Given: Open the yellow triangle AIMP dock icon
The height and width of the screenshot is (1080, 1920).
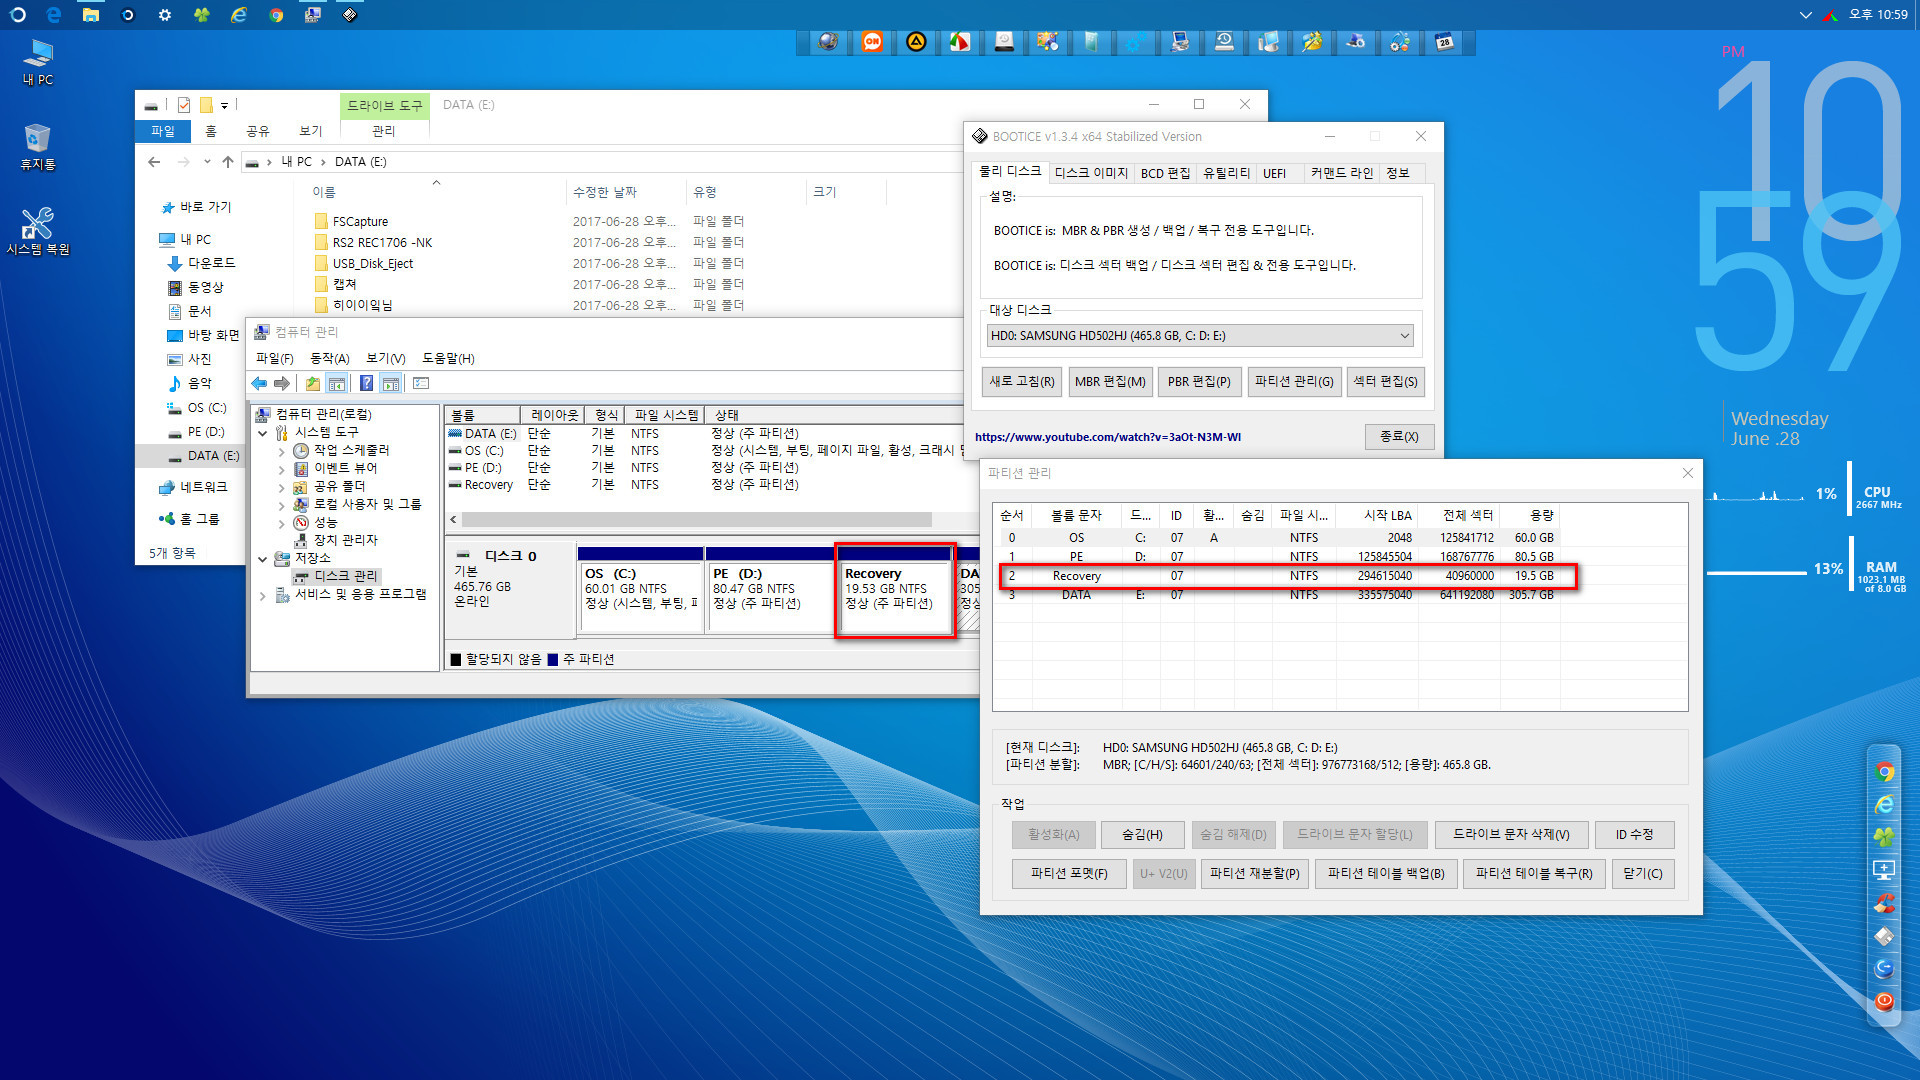Looking at the screenshot, I should point(916,42).
